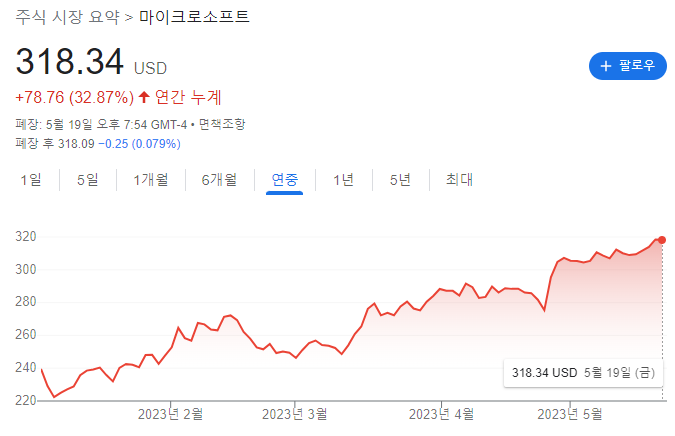The height and width of the screenshot is (436, 675).
Task: Show the 최대 maximum range chart
Action: pos(459,179)
